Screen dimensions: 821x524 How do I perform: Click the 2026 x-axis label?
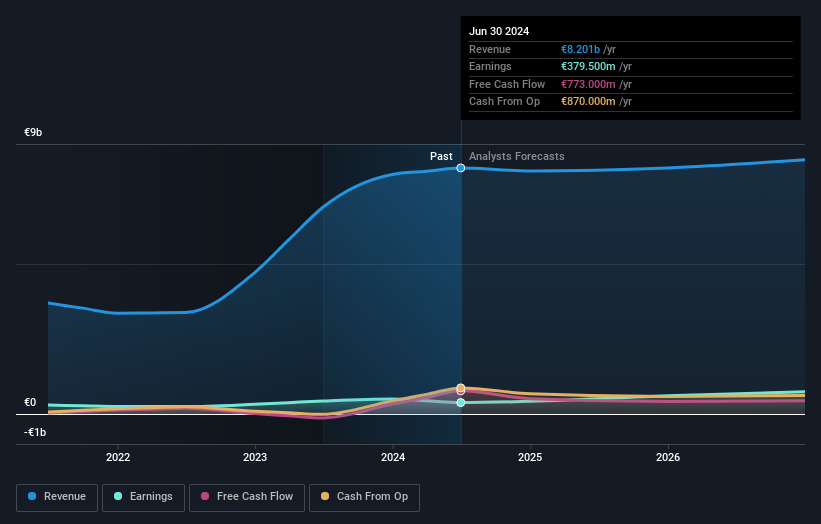[x=668, y=458]
